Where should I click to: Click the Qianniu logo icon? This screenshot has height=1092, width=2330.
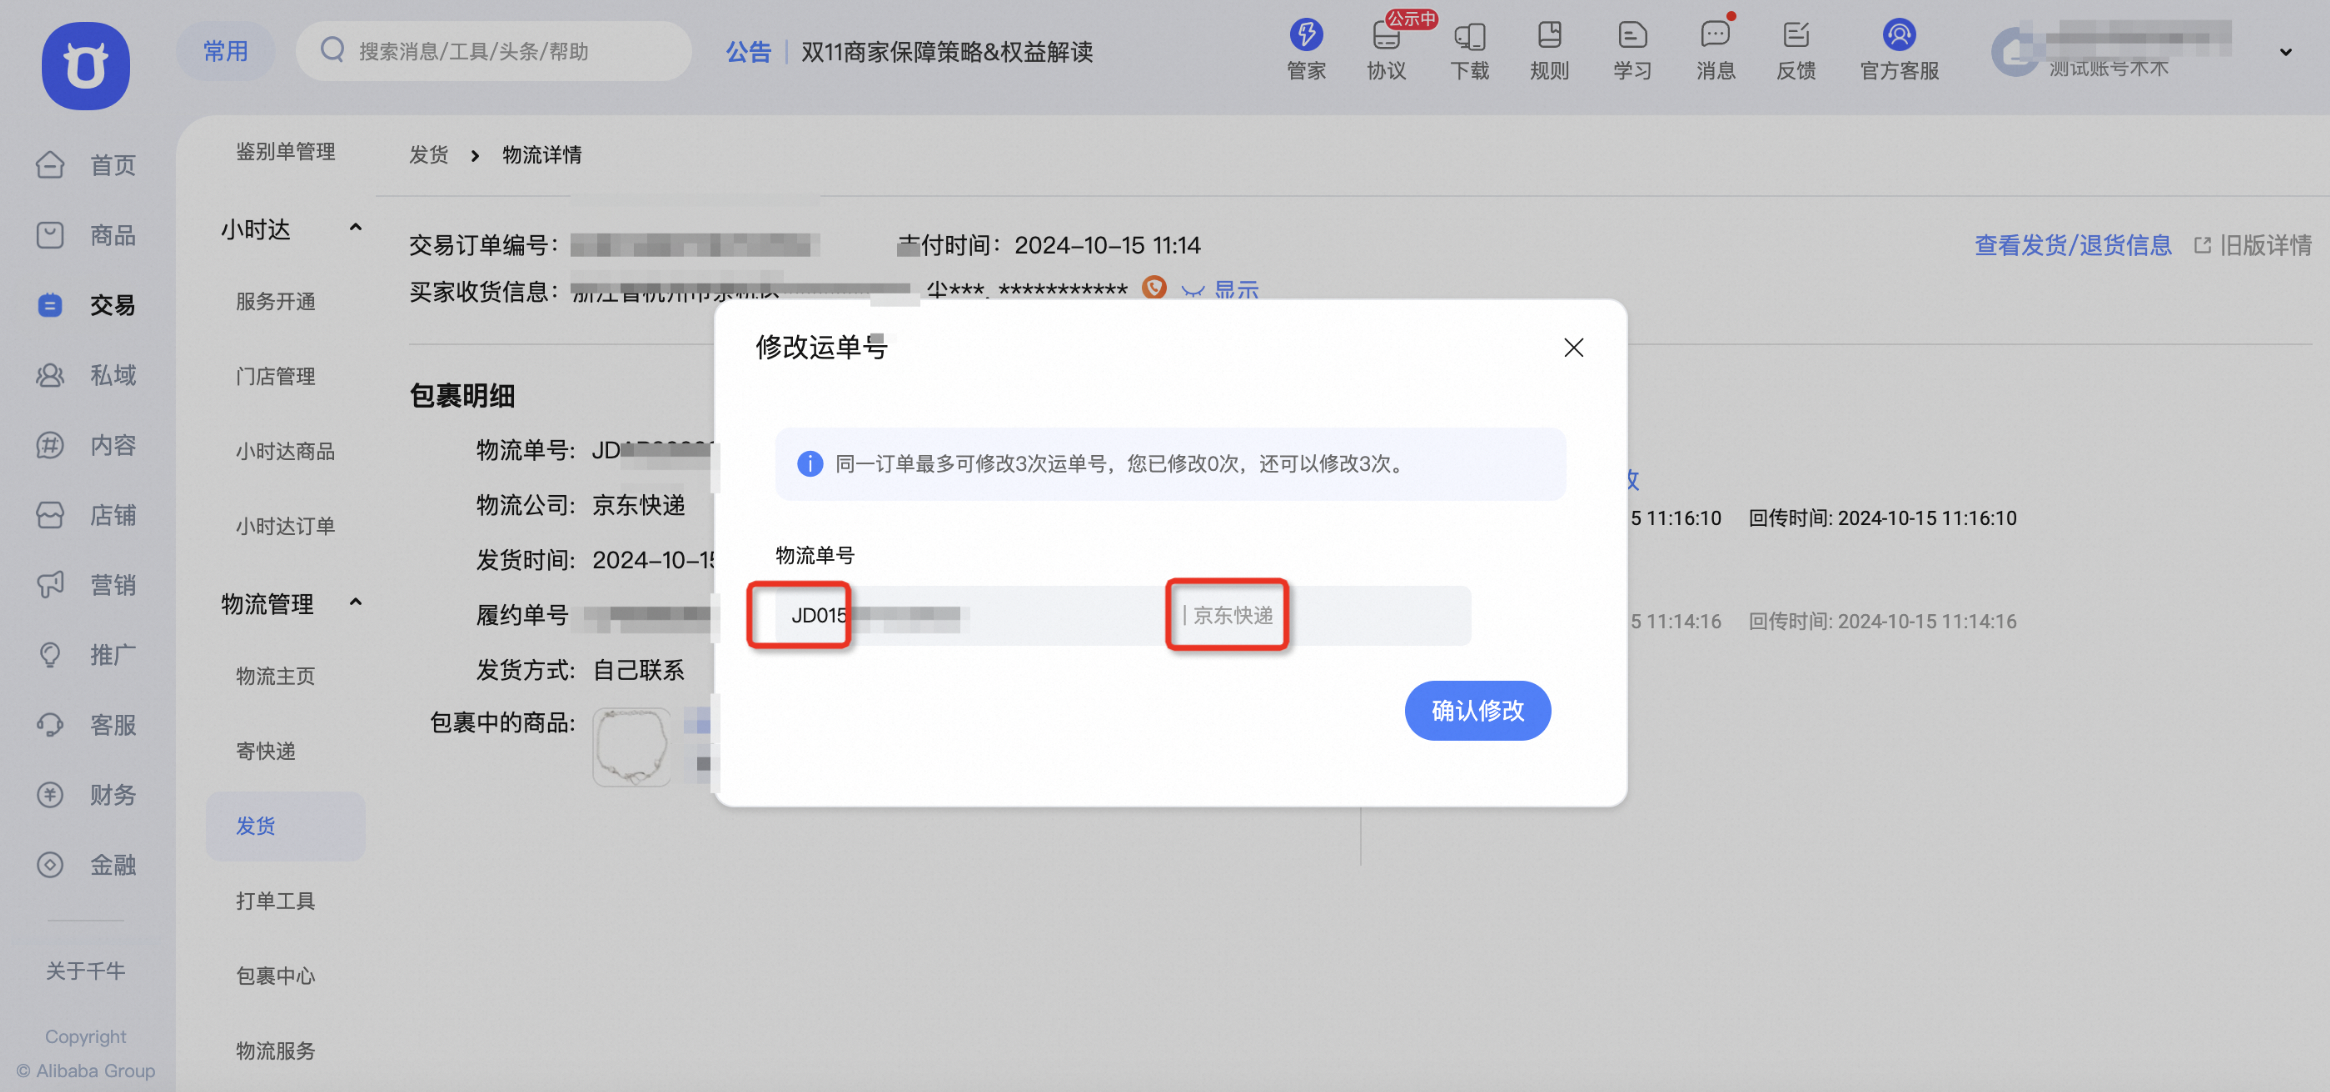click(x=86, y=66)
